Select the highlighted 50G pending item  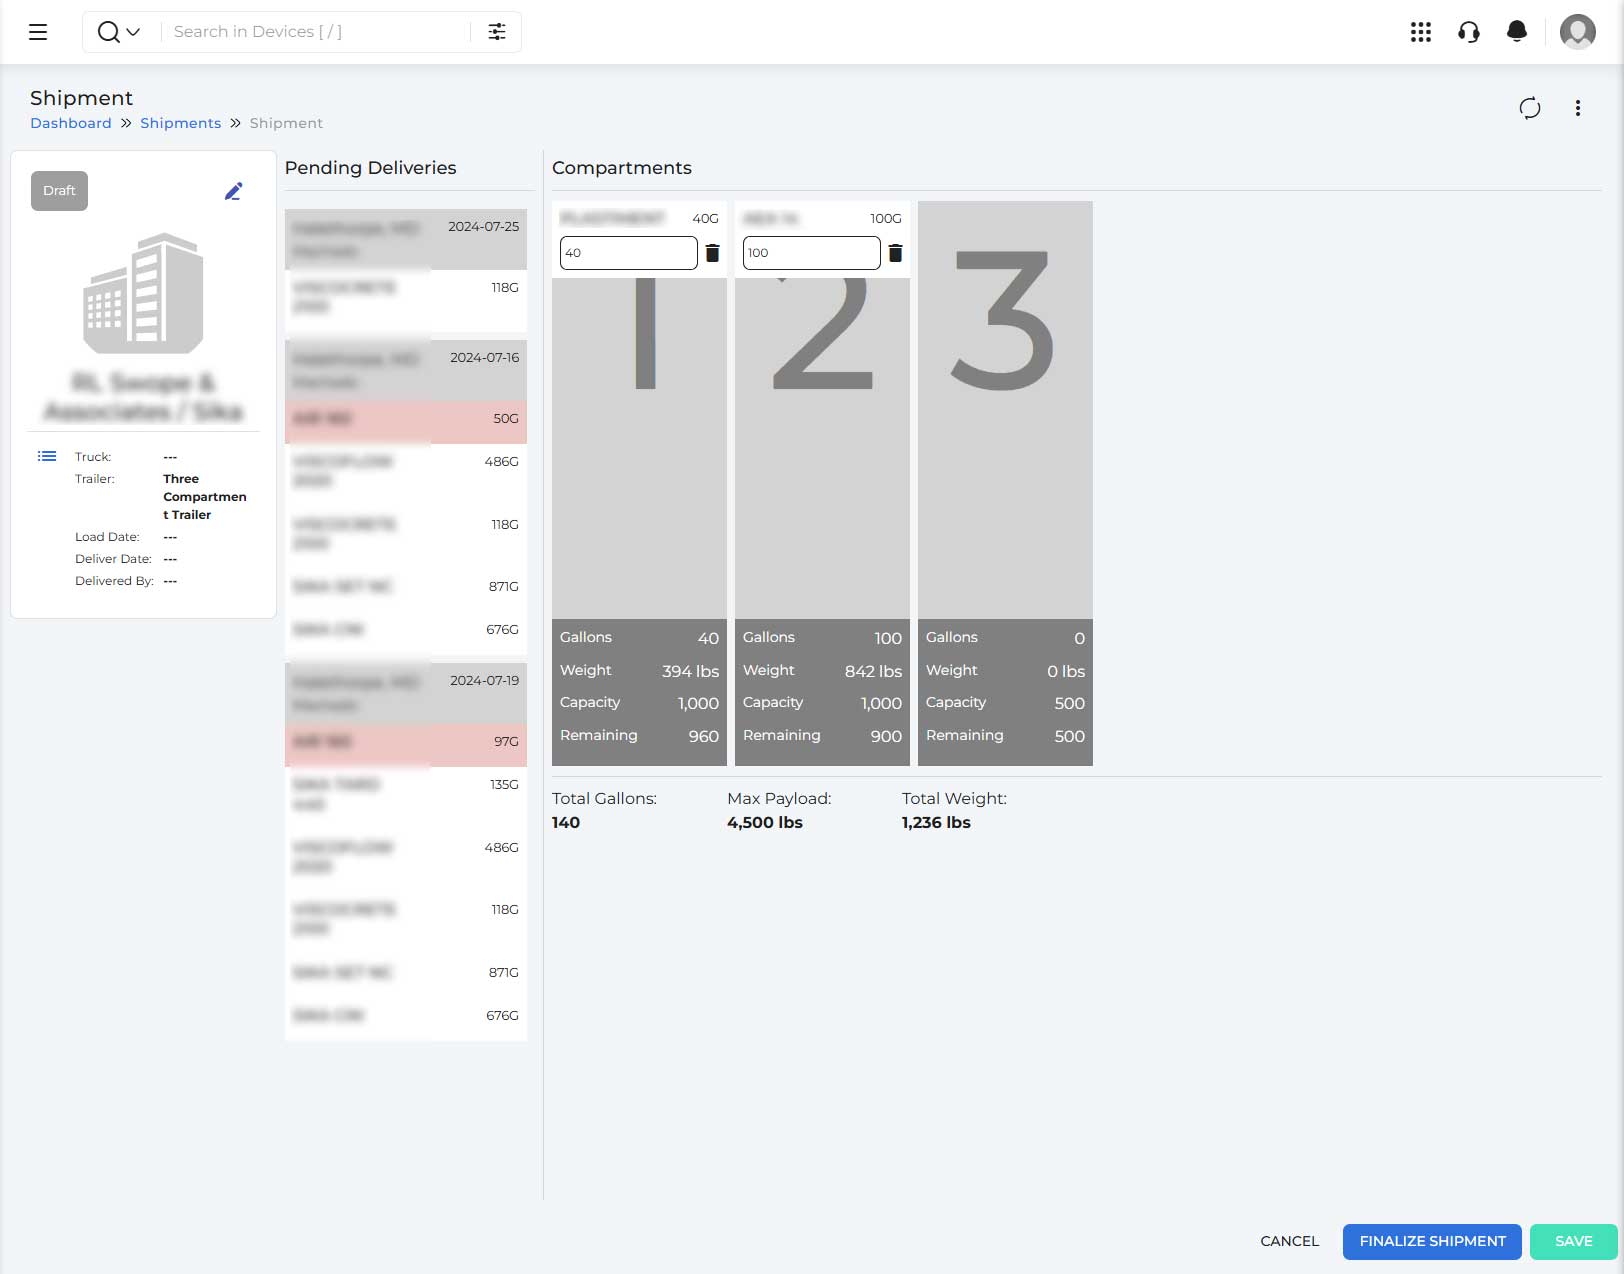pyautogui.click(x=406, y=420)
